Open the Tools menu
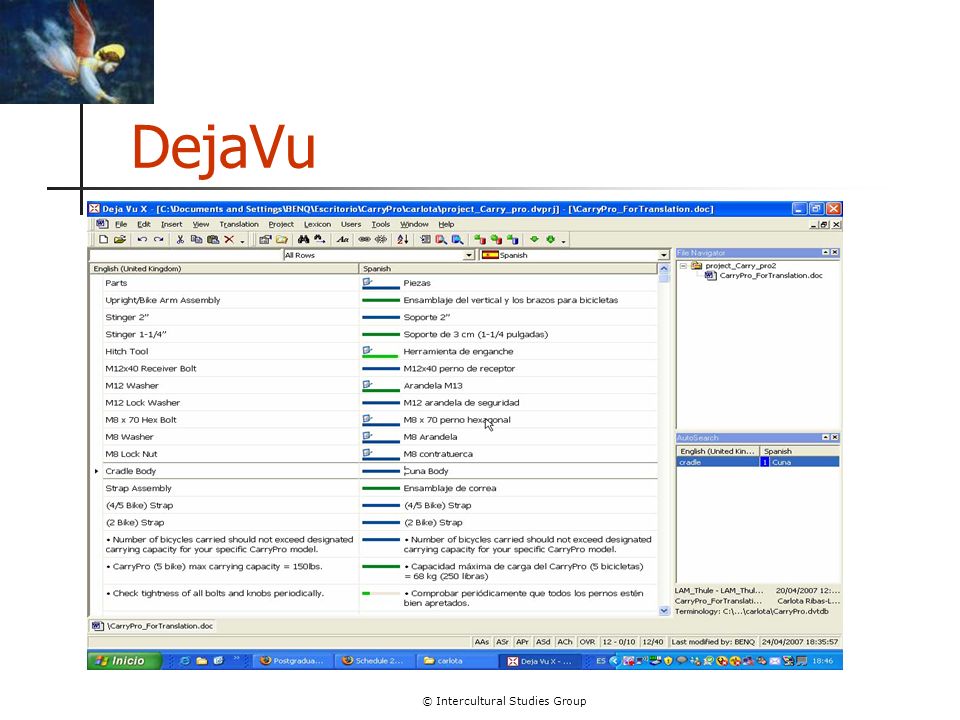960x720 pixels. [x=381, y=224]
